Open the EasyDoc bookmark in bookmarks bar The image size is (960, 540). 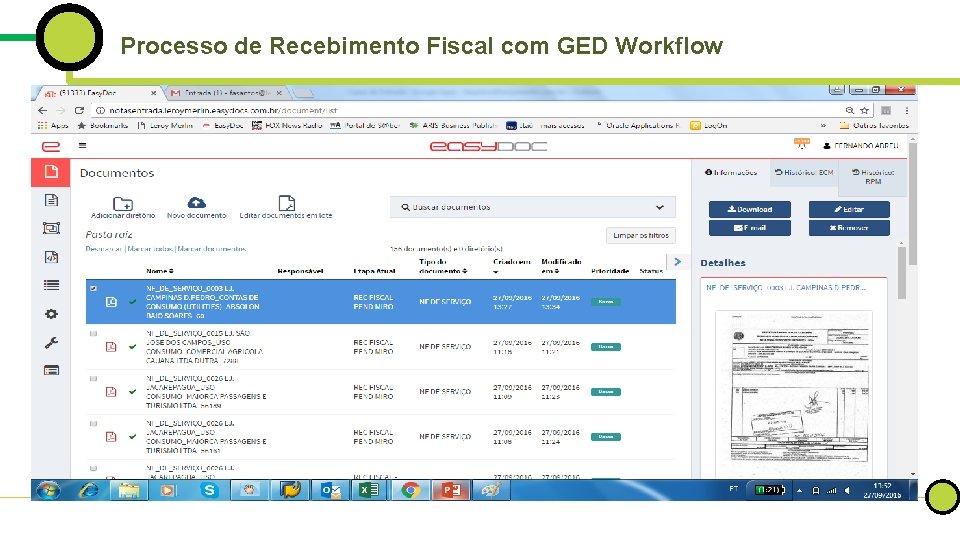pyautogui.click(x=223, y=126)
